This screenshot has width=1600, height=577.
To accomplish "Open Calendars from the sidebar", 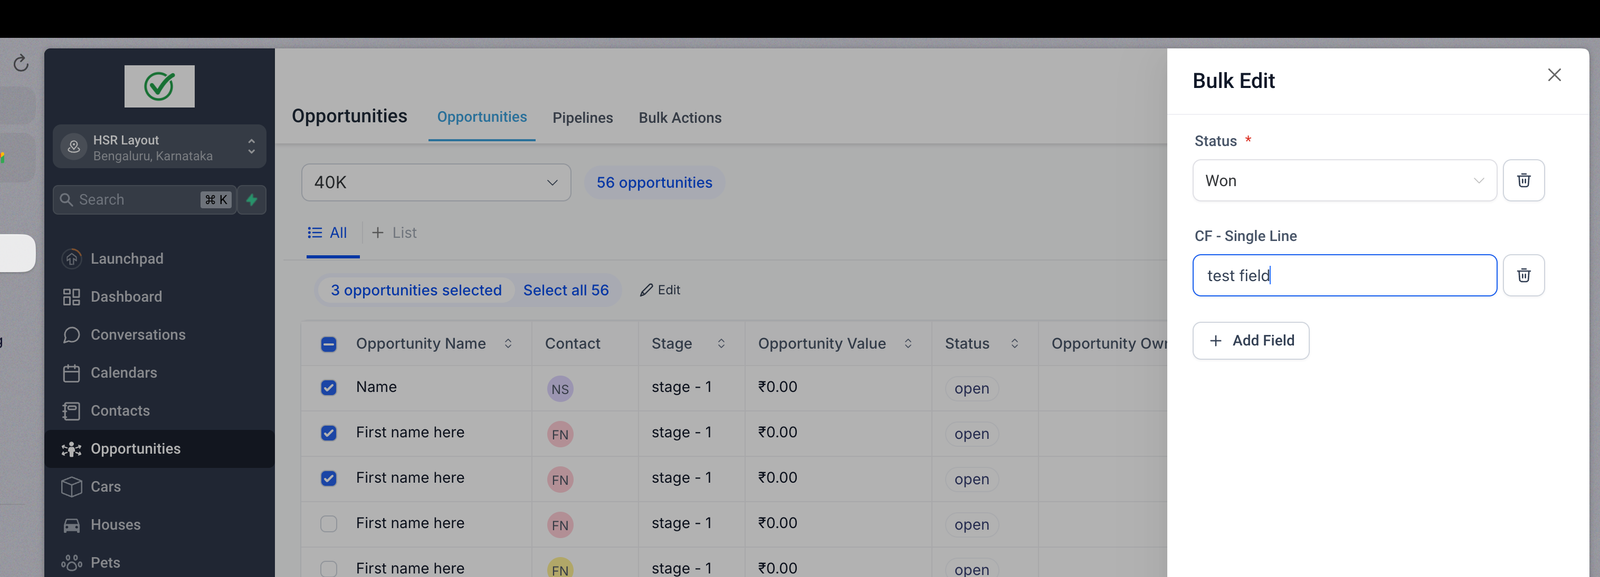I will pyautogui.click(x=123, y=373).
